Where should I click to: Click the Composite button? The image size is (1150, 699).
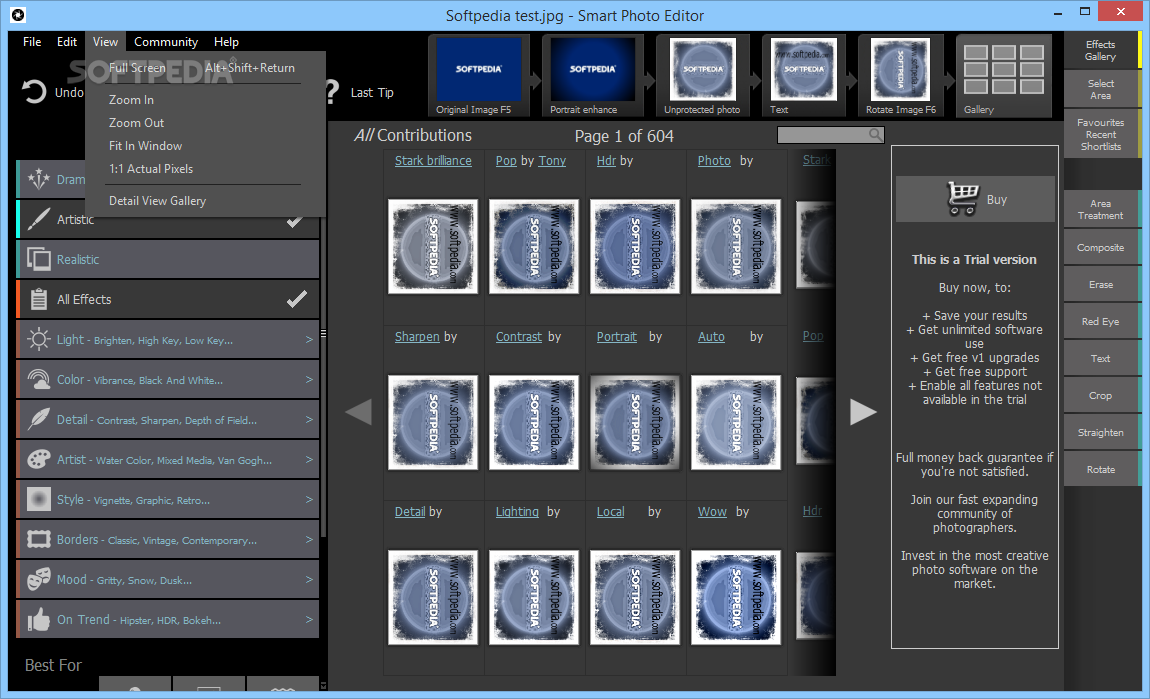[x=1100, y=247]
